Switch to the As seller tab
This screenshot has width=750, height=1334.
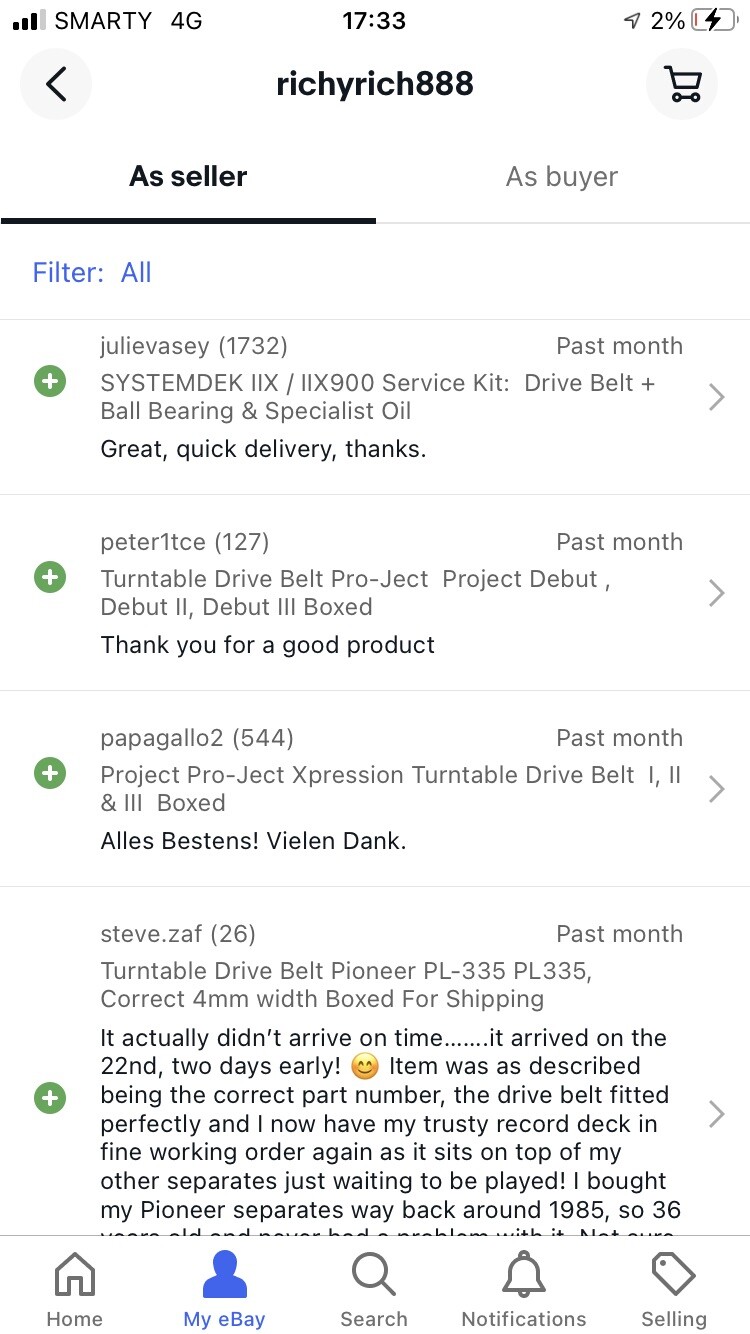coord(188,177)
